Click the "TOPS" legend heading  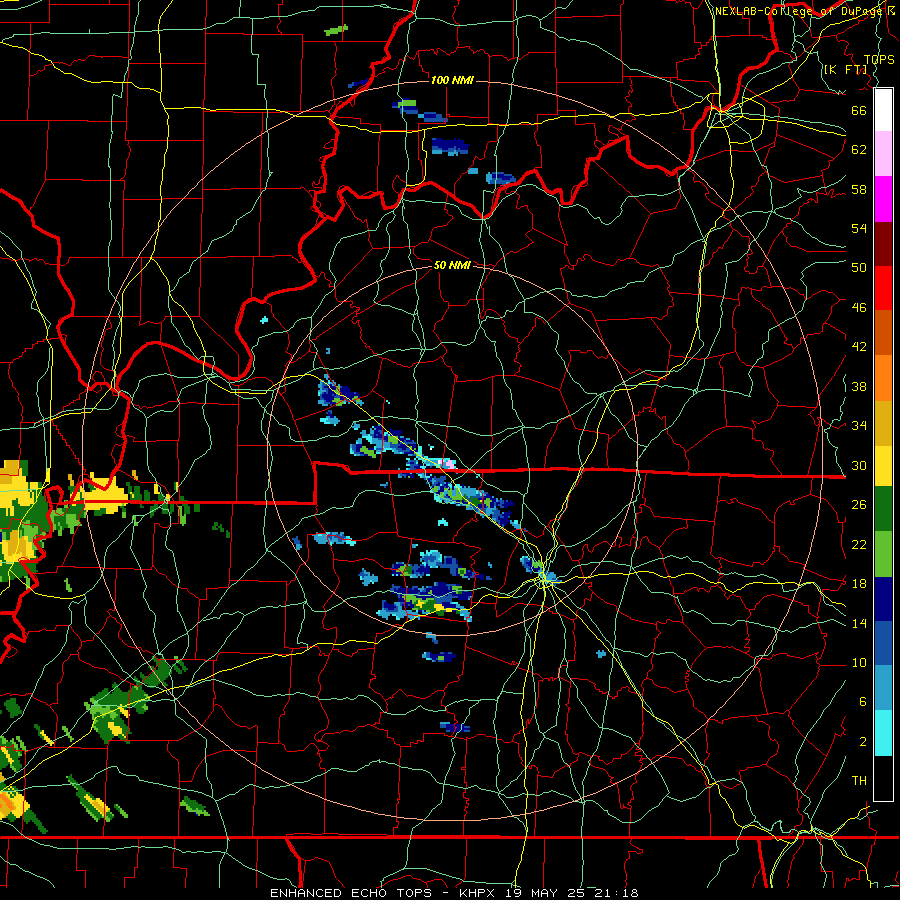click(879, 60)
